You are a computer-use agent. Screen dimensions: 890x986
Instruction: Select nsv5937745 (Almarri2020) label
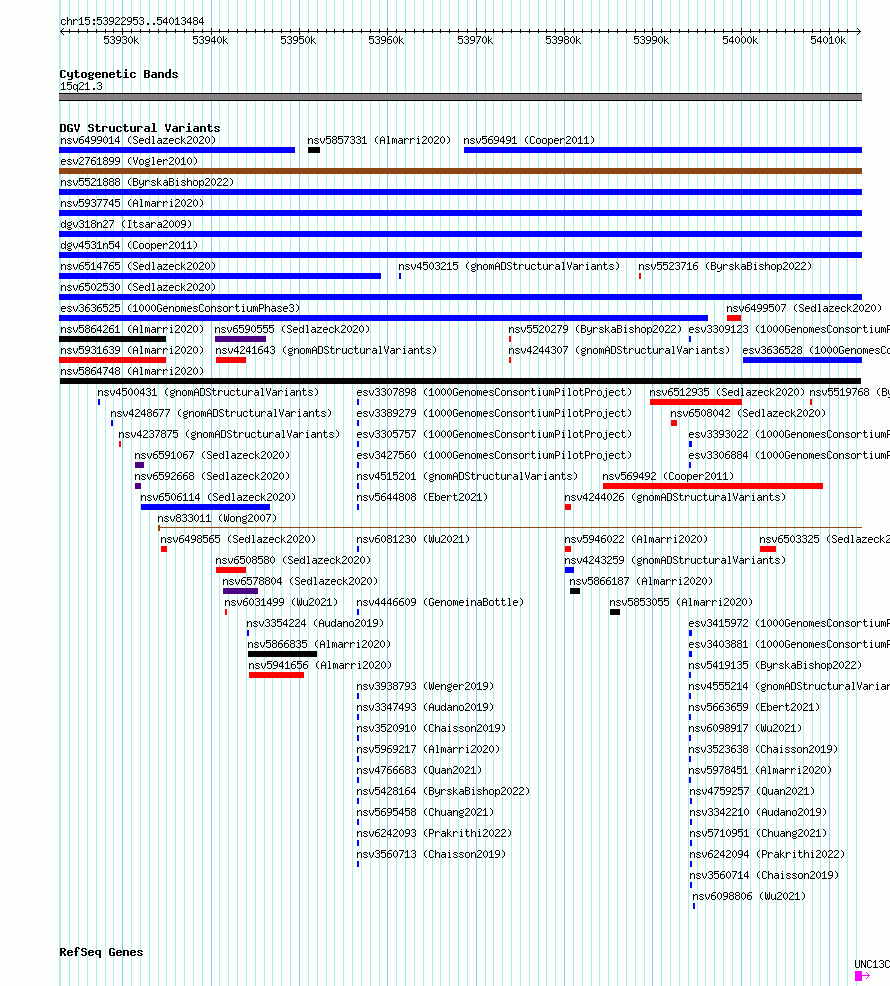[x=132, y=203]
